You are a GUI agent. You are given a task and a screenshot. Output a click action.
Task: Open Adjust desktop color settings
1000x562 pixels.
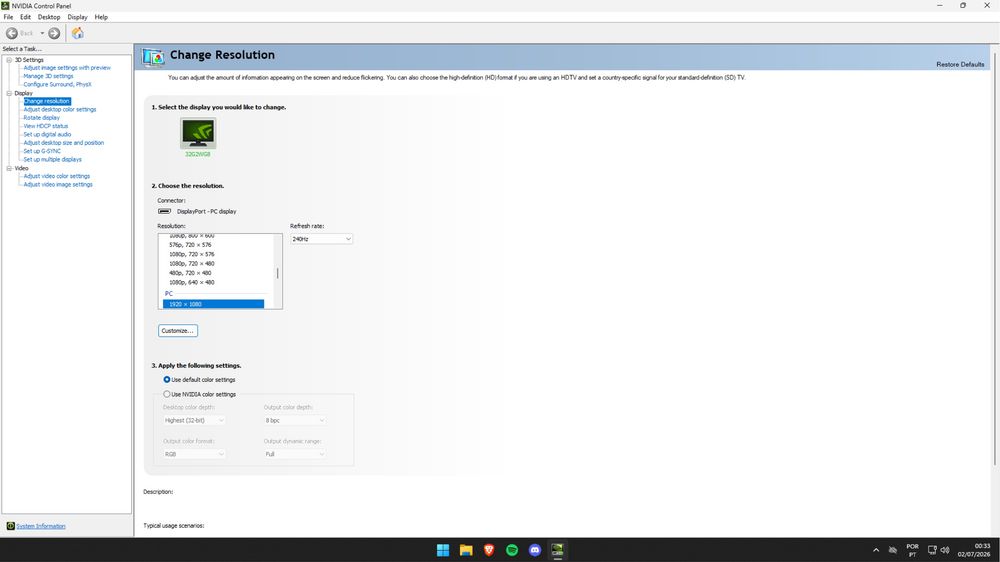60,109
